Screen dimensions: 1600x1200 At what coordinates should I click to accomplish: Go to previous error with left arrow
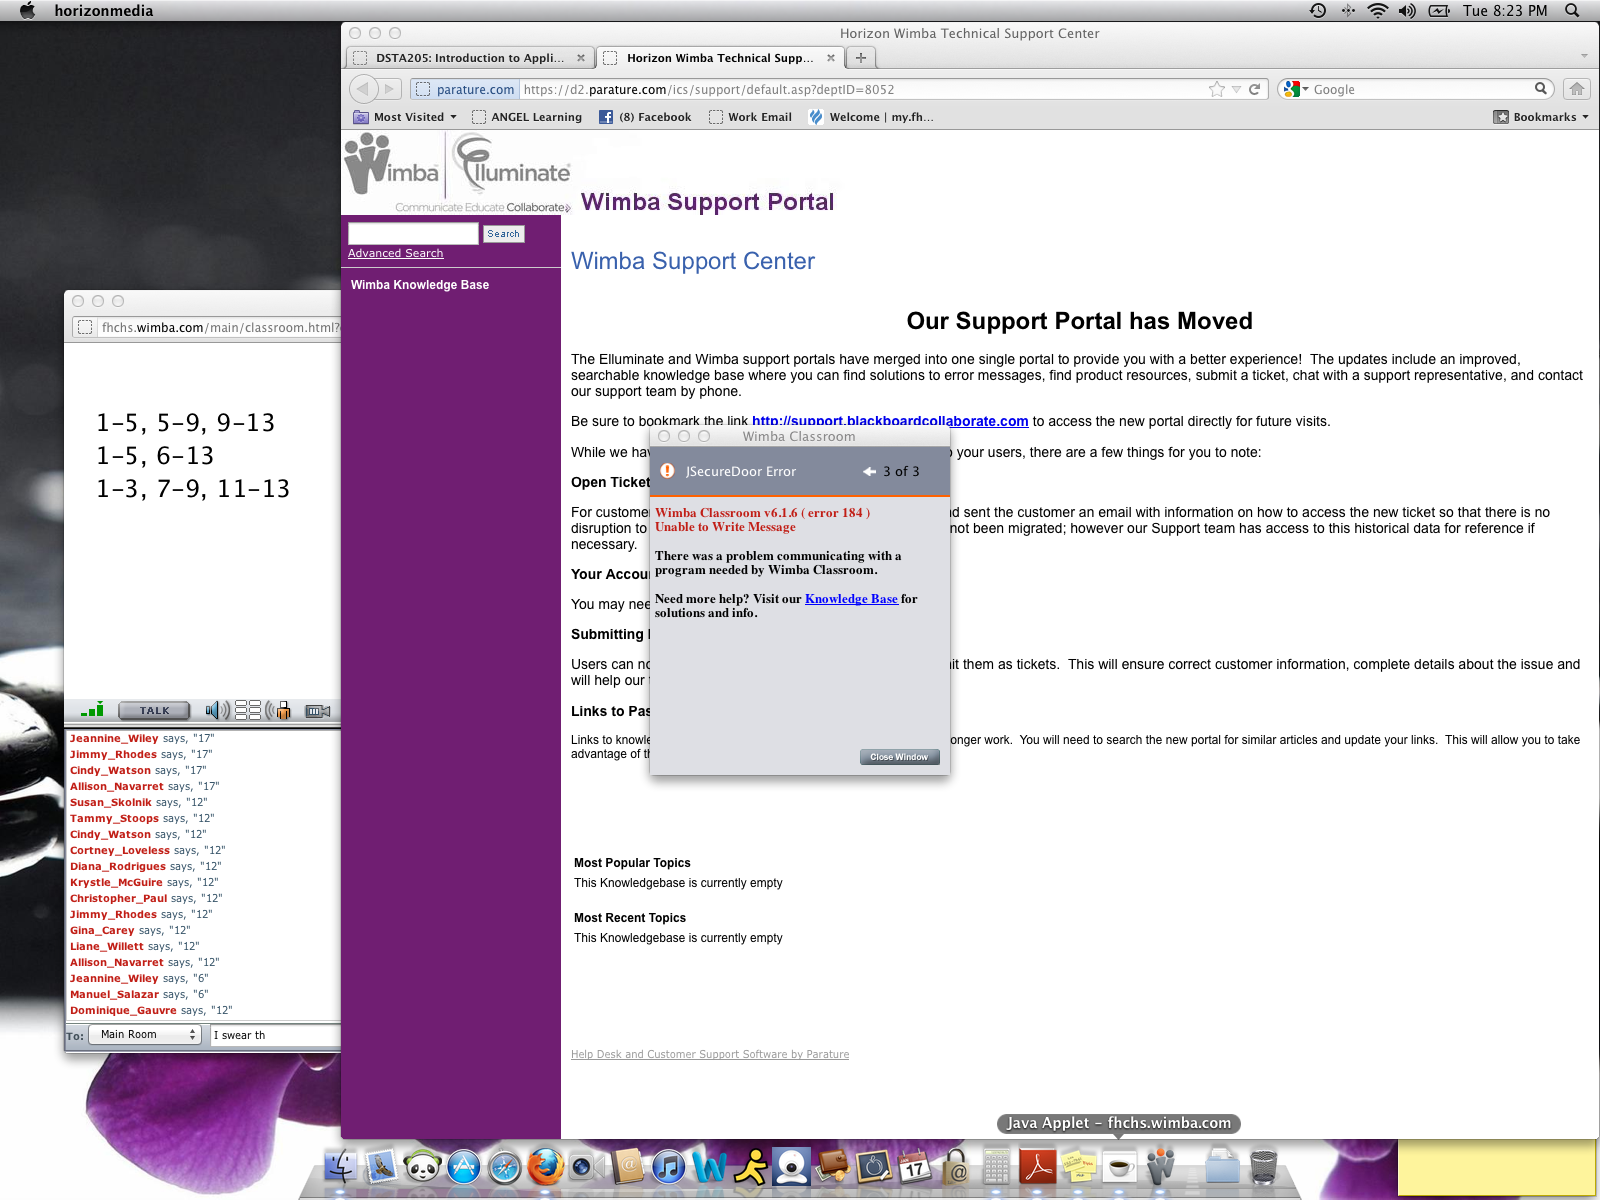coord(869,471)
